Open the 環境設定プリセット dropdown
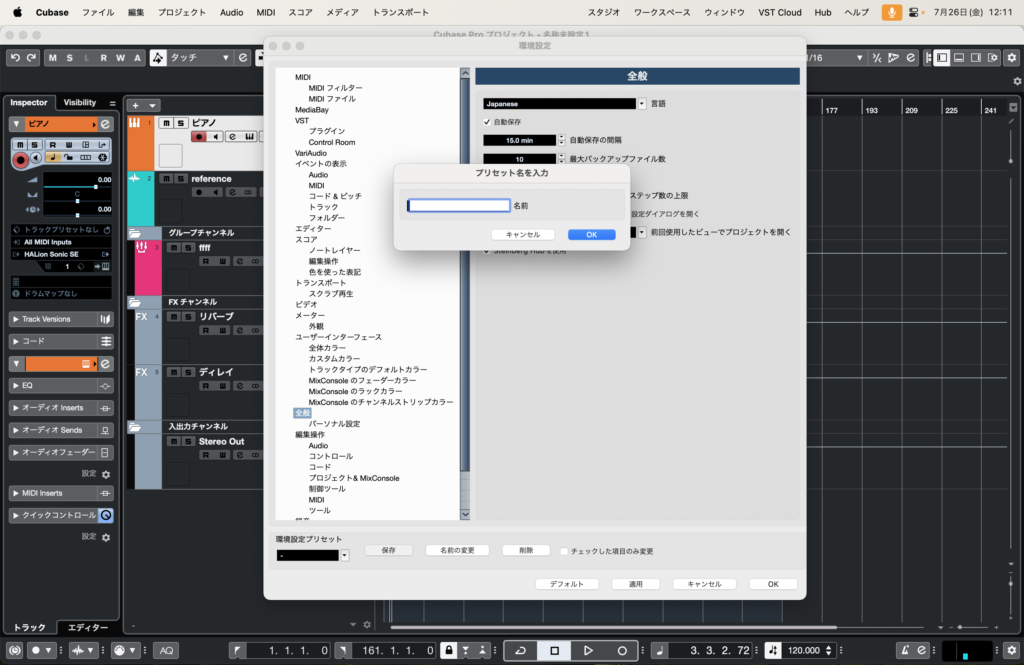The width and height of the screenshot is (1024, 665). [344, 555]
